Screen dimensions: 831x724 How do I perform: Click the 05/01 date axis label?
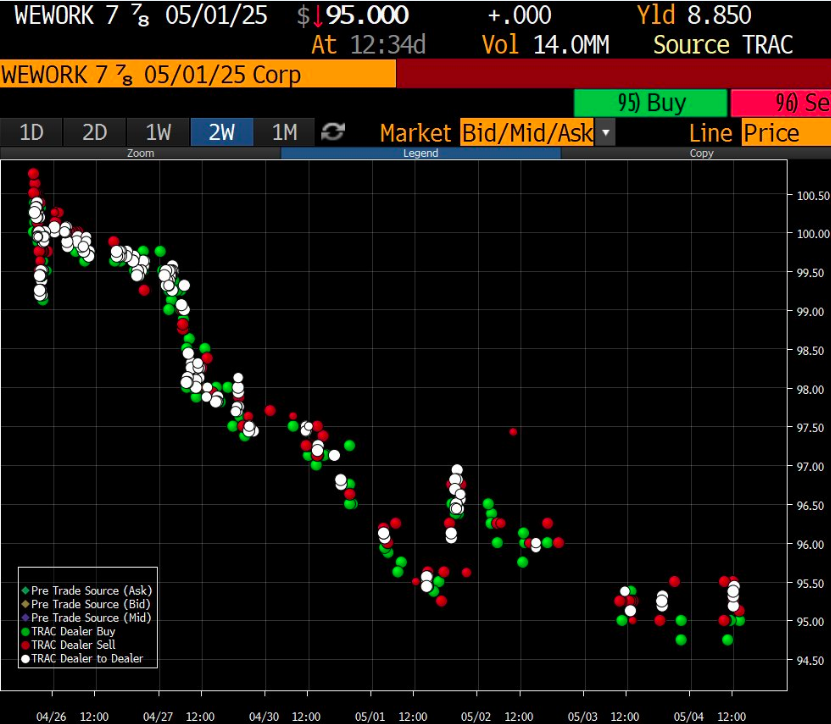pyautogui.click(x=370, y=717)
